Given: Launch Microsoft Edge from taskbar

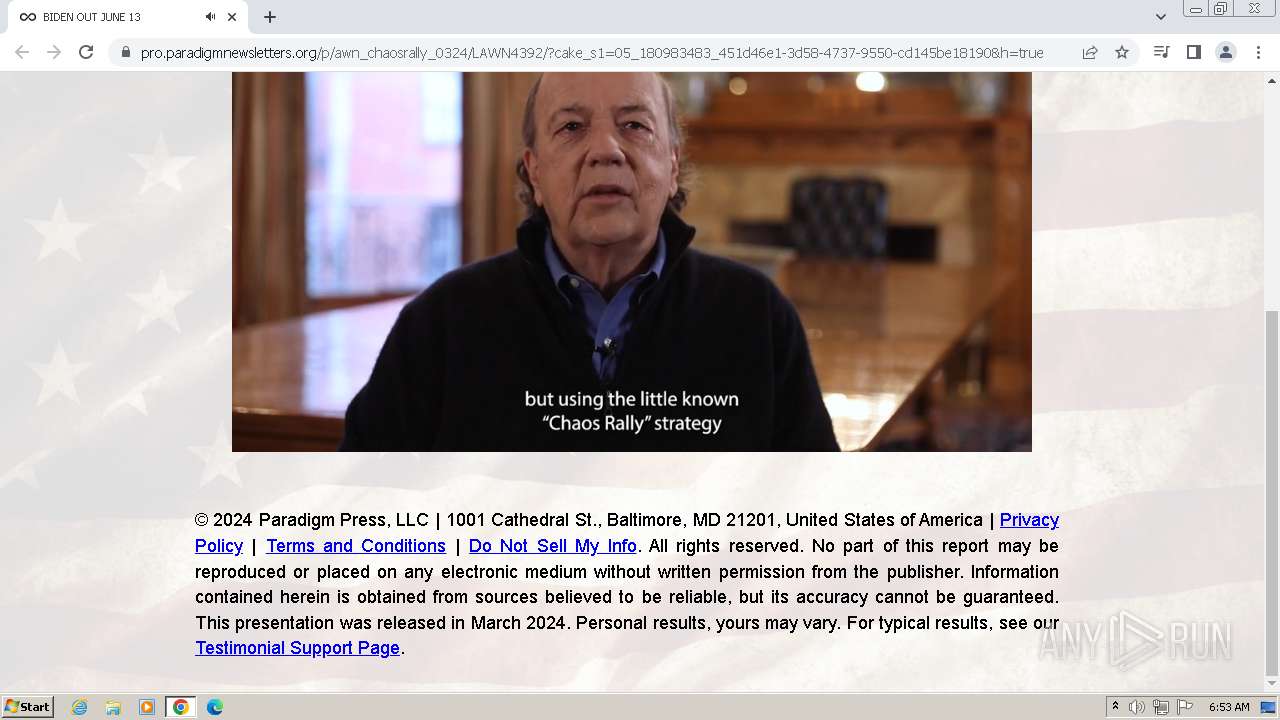Looking at the screenshot, I should click(215, 707).
